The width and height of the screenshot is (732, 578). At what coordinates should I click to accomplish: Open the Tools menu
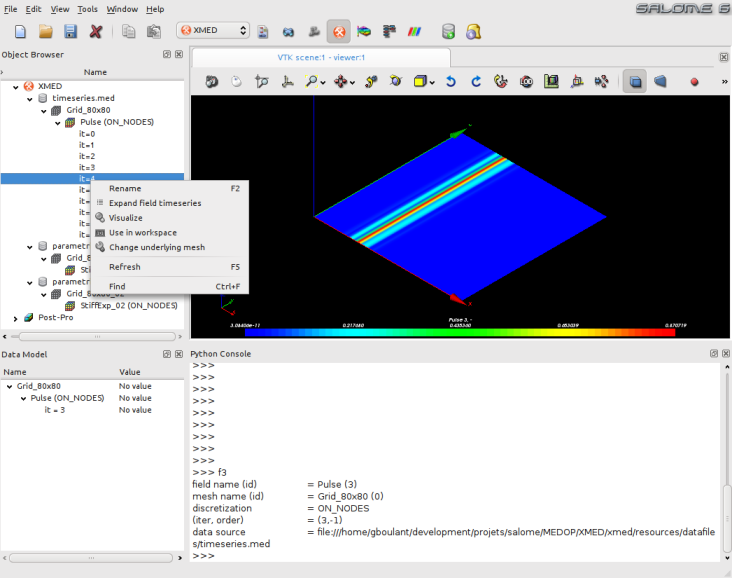[87, 9]
